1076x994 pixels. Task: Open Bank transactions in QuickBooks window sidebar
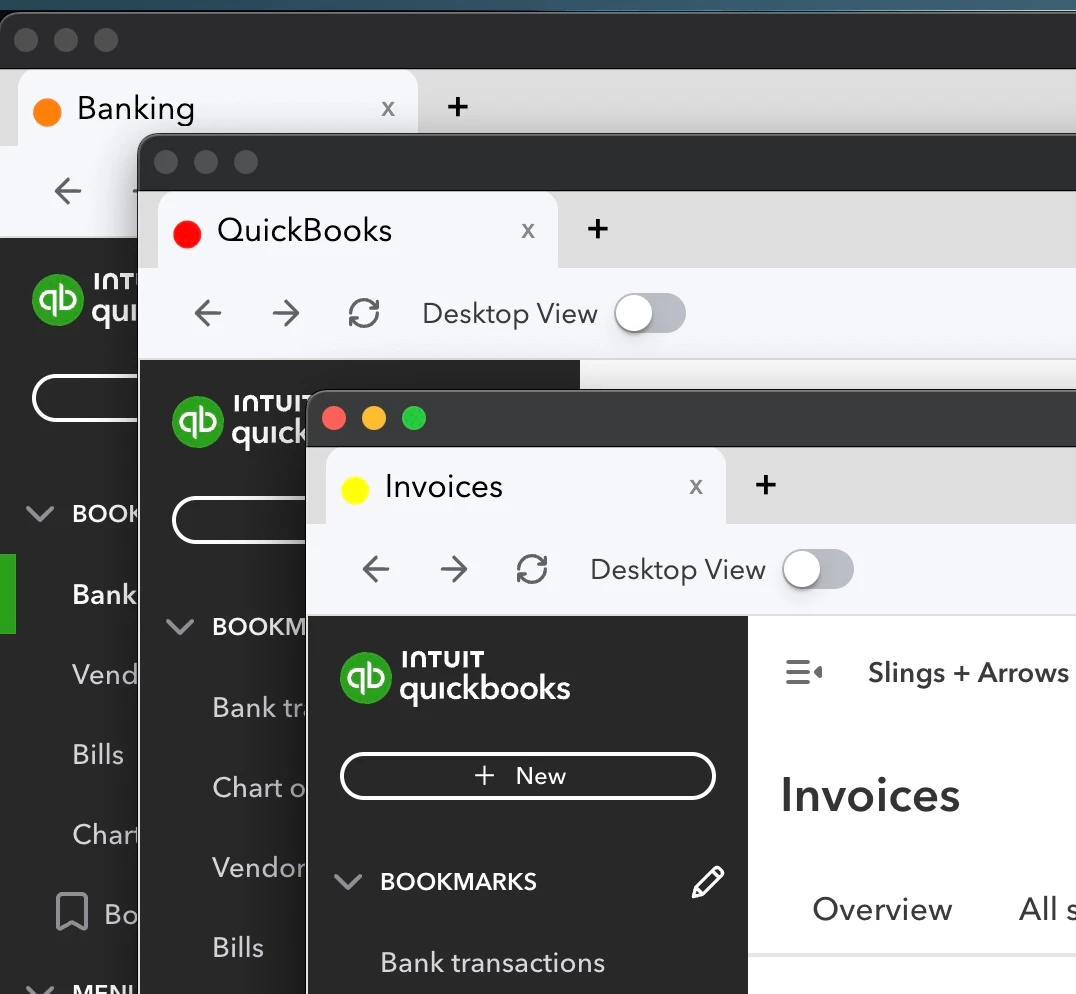tap(259, 707)
